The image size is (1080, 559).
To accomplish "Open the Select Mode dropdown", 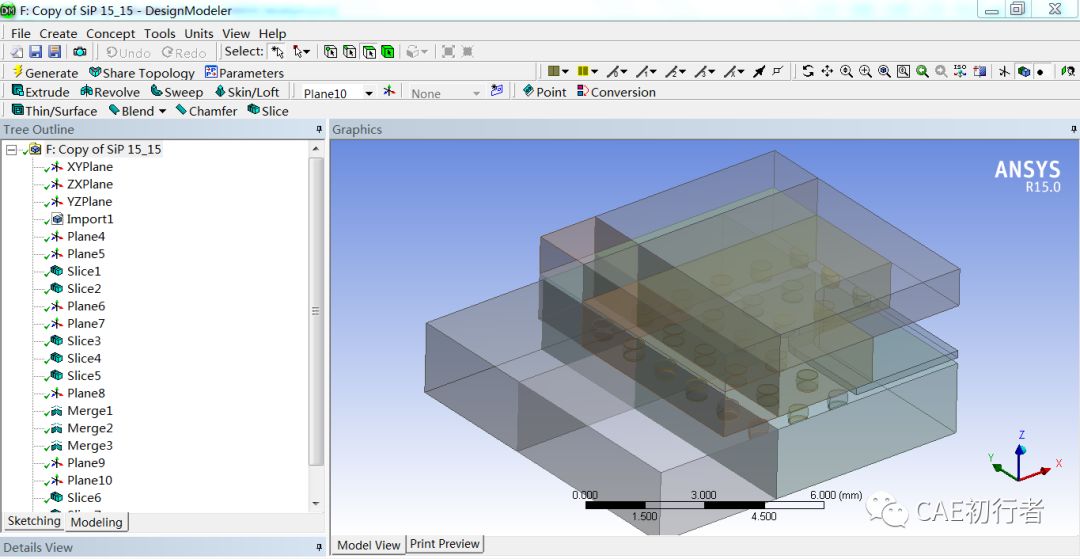I will click(x=301, y=52).
